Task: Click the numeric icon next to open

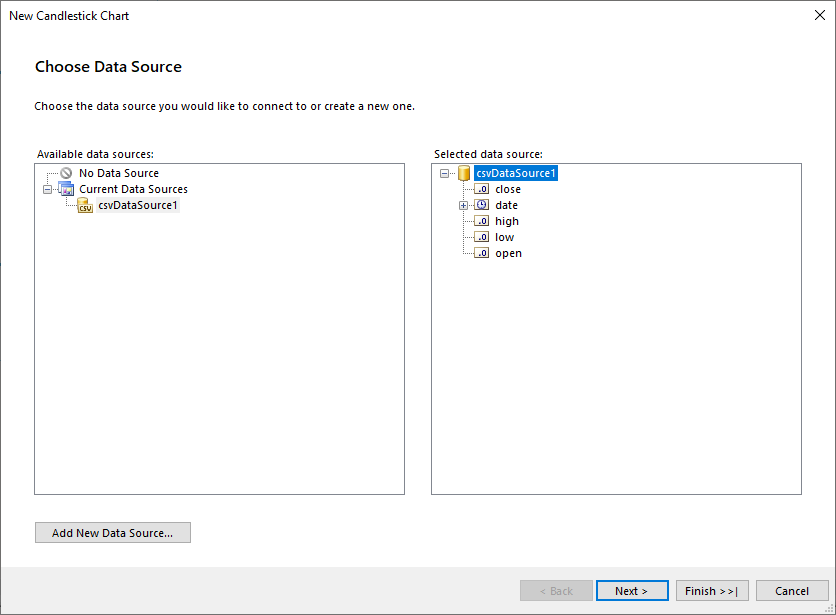Action: coord(481,253)
